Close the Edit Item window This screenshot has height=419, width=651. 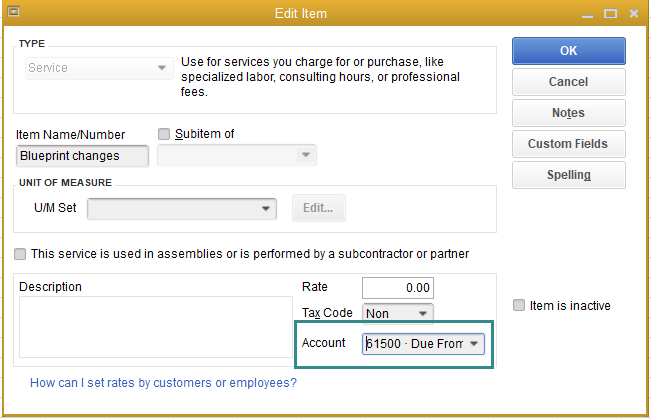pyautogui.click(x=633, y=15)
